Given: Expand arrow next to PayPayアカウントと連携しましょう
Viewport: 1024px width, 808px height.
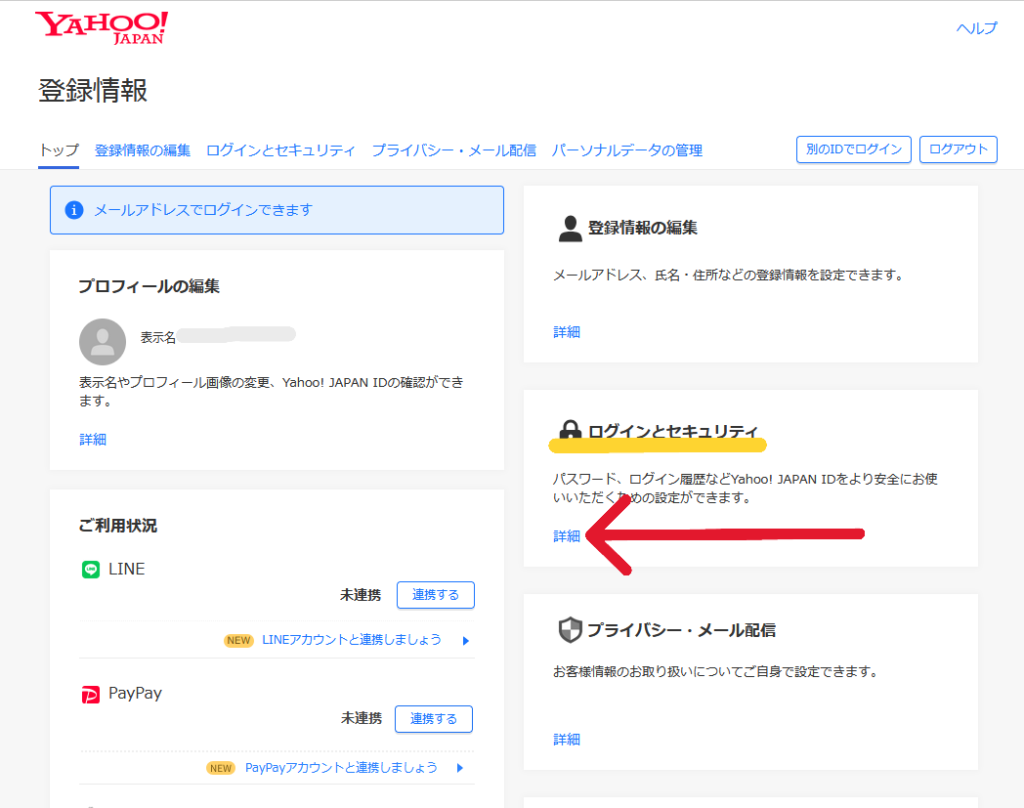Looking at the screenshot, I should pyautogui.click(x=460, y=768).
